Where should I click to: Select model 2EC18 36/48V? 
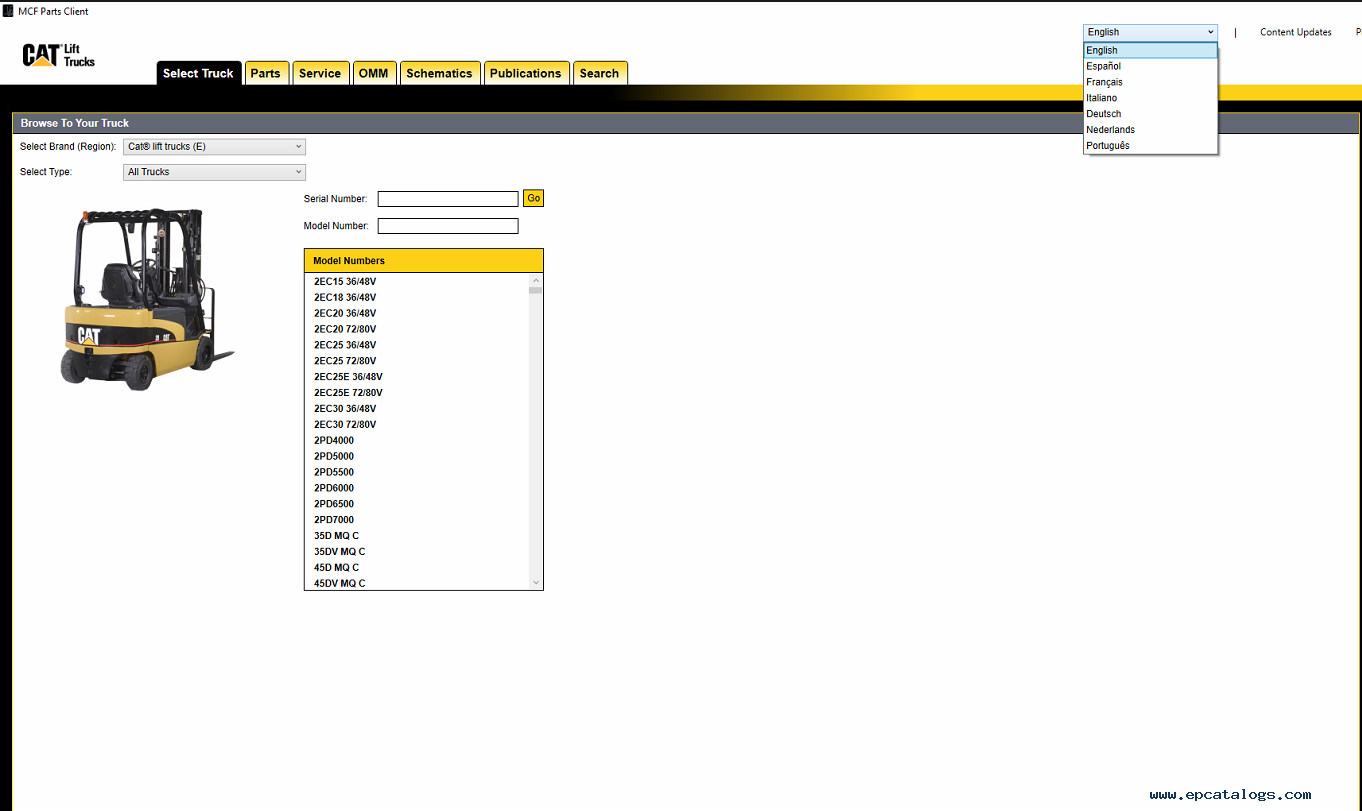[x=345, y=297]
